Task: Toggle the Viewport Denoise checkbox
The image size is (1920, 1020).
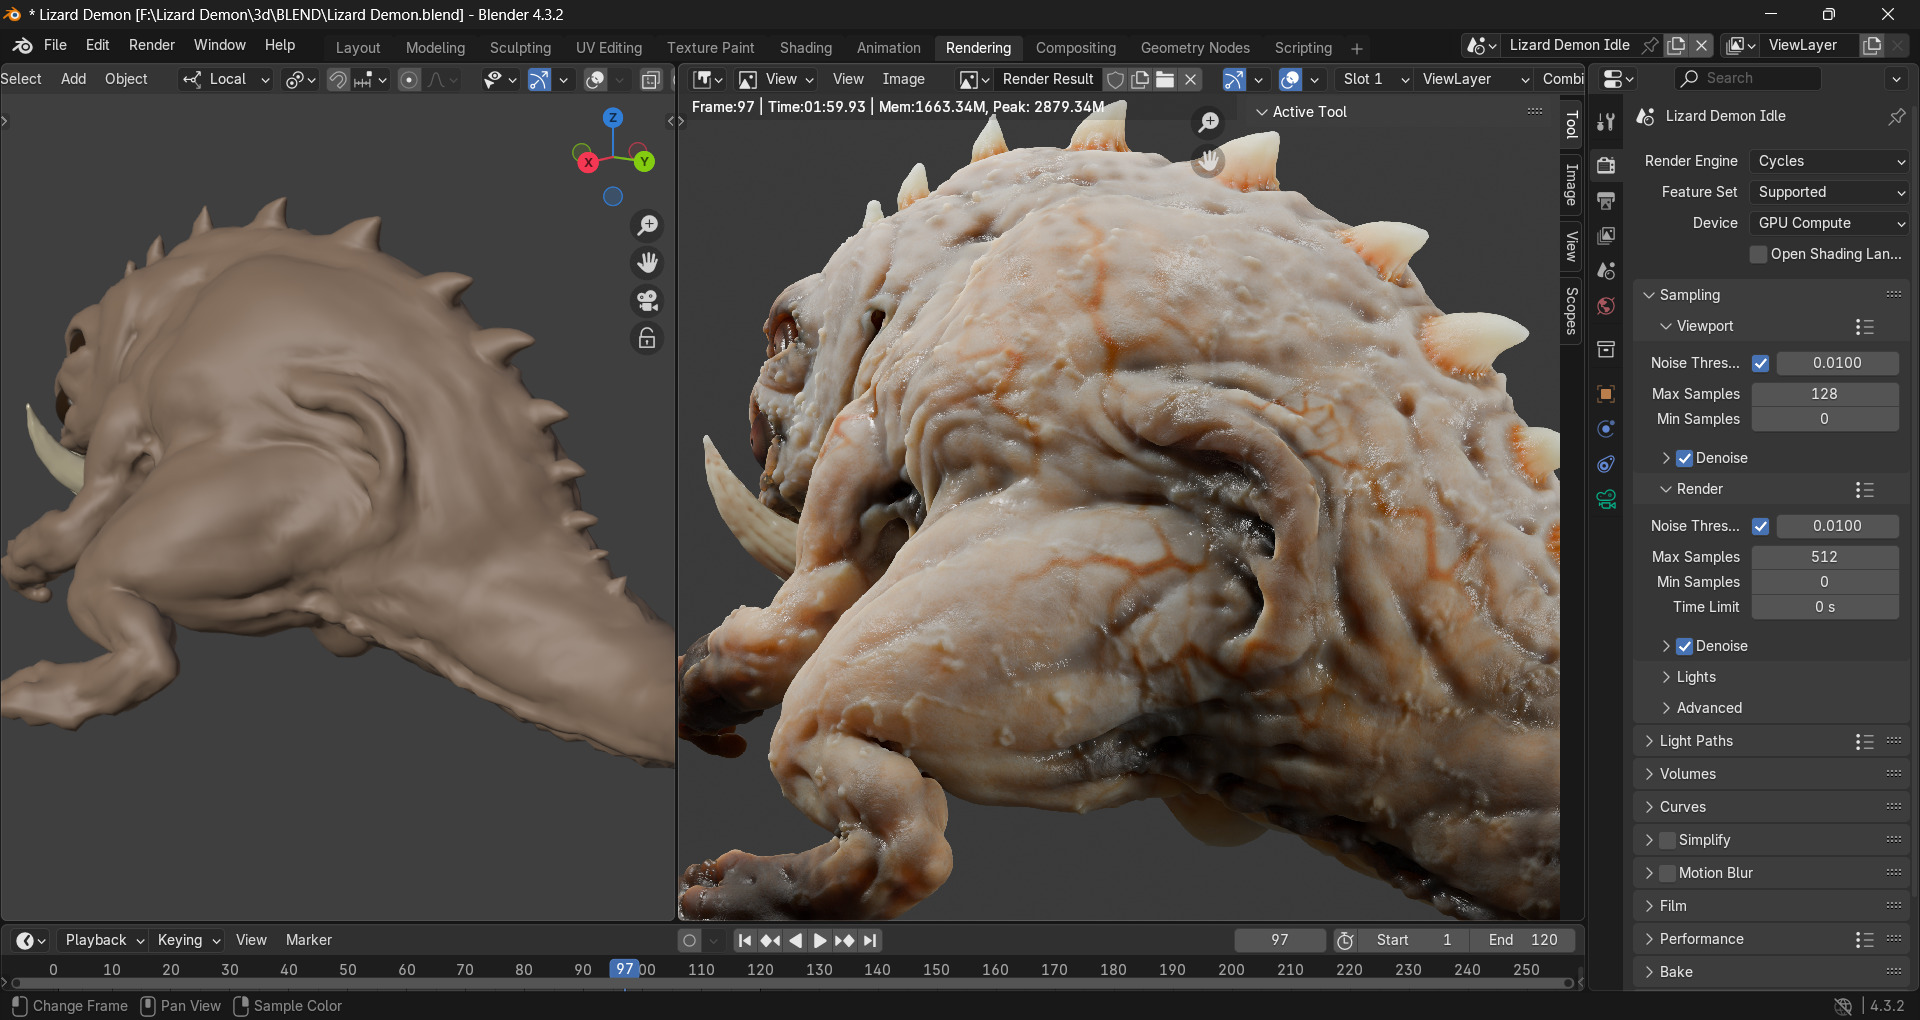Action: click(x=1684, y=458)
